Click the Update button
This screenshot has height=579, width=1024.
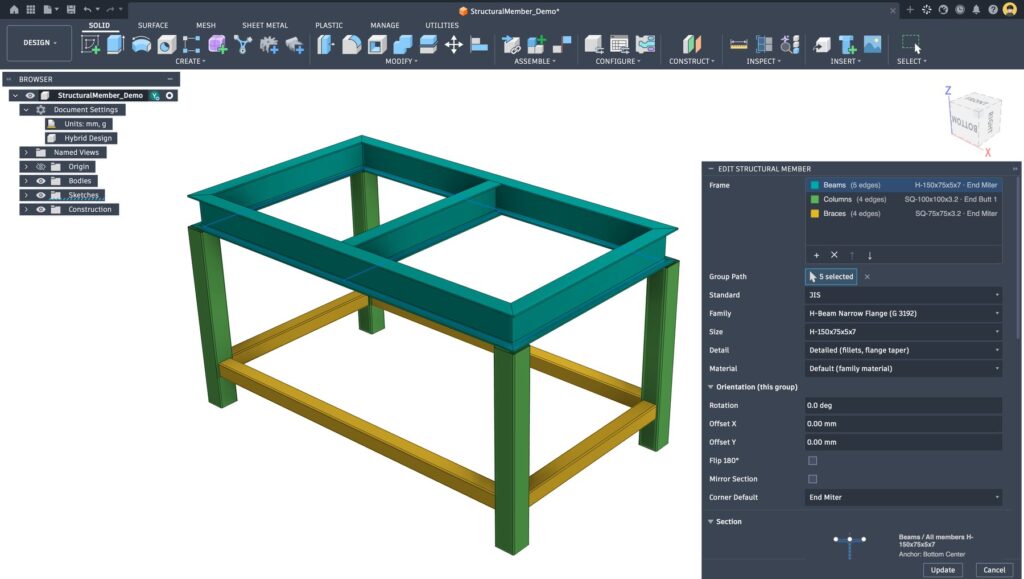click(x=942, y=569)
